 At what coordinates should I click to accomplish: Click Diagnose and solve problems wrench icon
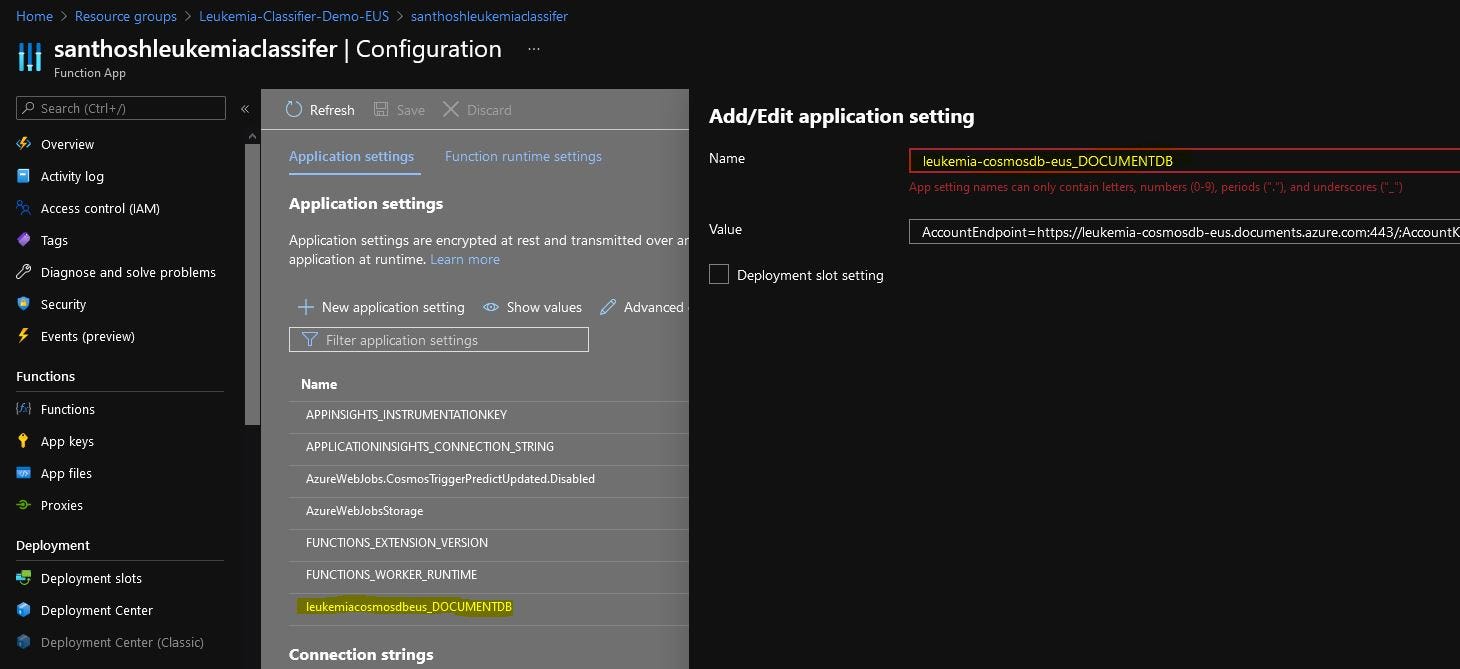(x=24, y=272)
